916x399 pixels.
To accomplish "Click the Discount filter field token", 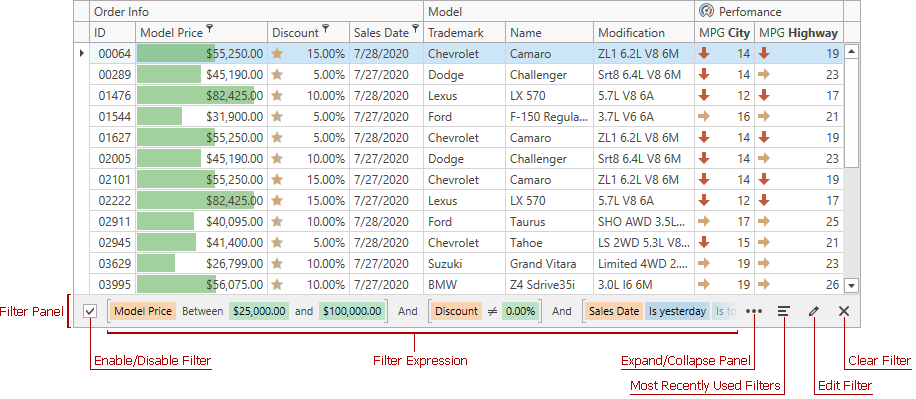I will point(456,311).
